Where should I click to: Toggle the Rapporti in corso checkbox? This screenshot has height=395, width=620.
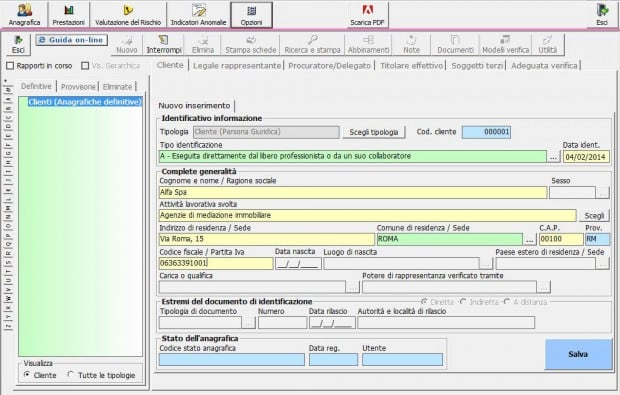(10, 66)
